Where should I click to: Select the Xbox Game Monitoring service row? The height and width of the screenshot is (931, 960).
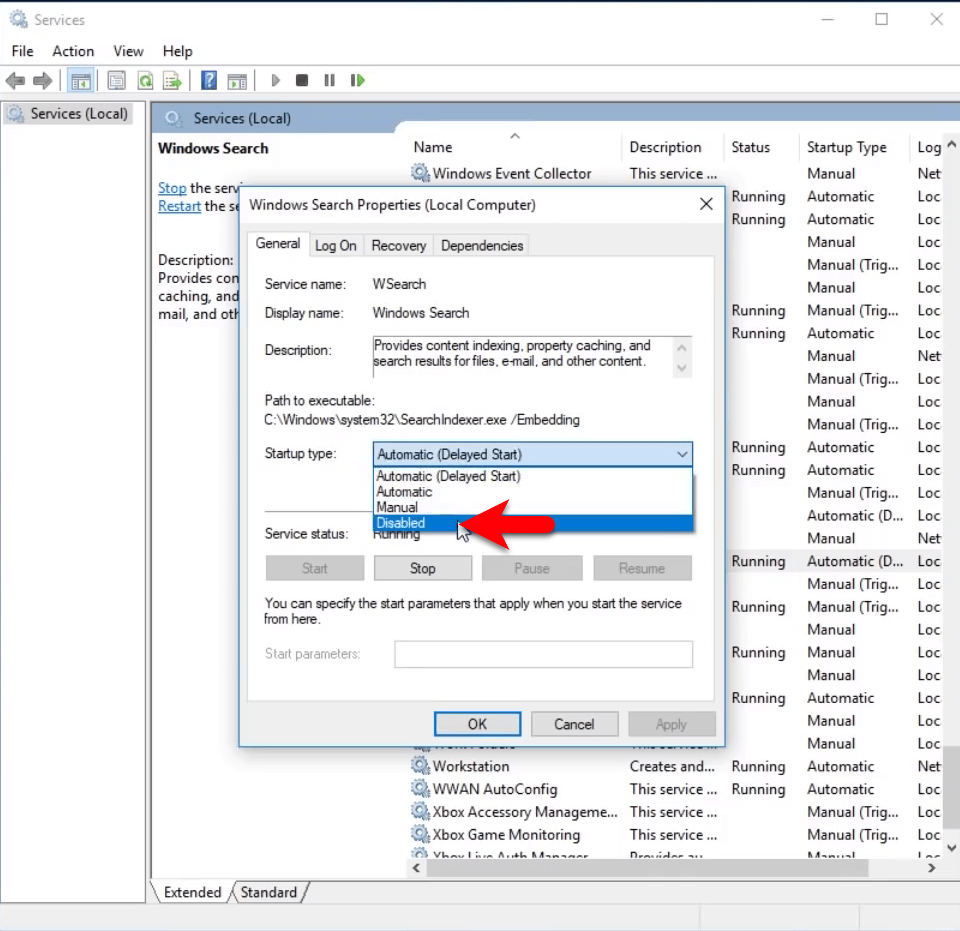coord(677,834)
